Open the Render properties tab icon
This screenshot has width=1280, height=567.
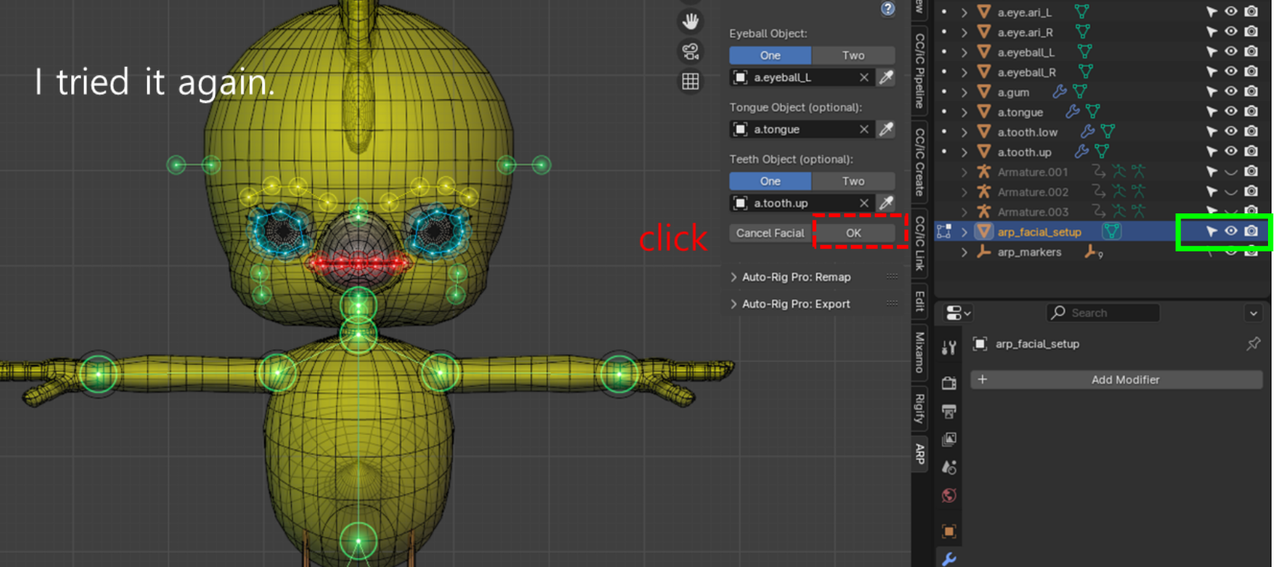click(x=949, y=383)
